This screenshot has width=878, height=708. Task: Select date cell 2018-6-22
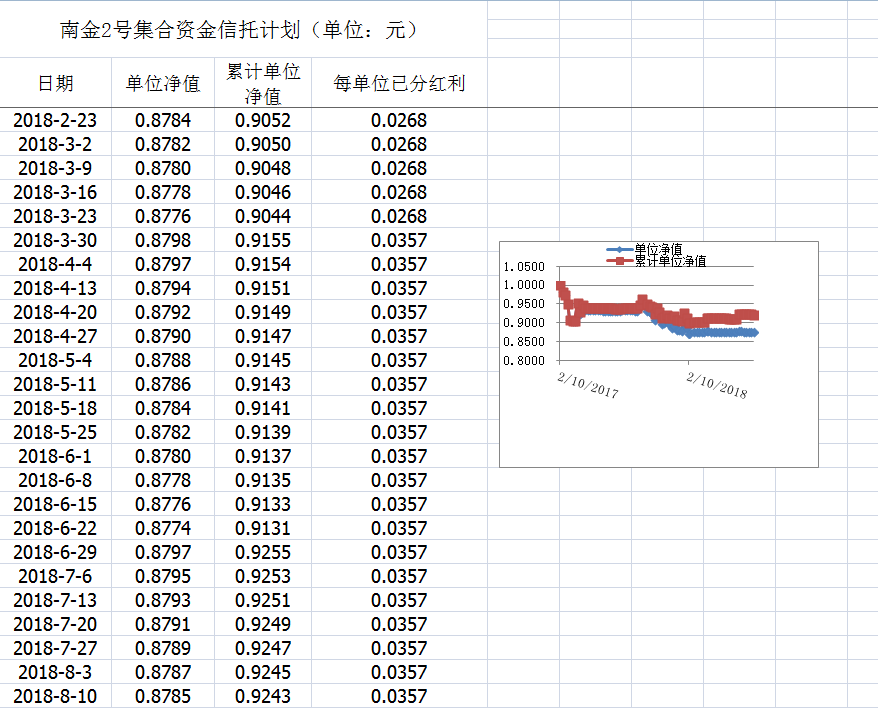55,528
